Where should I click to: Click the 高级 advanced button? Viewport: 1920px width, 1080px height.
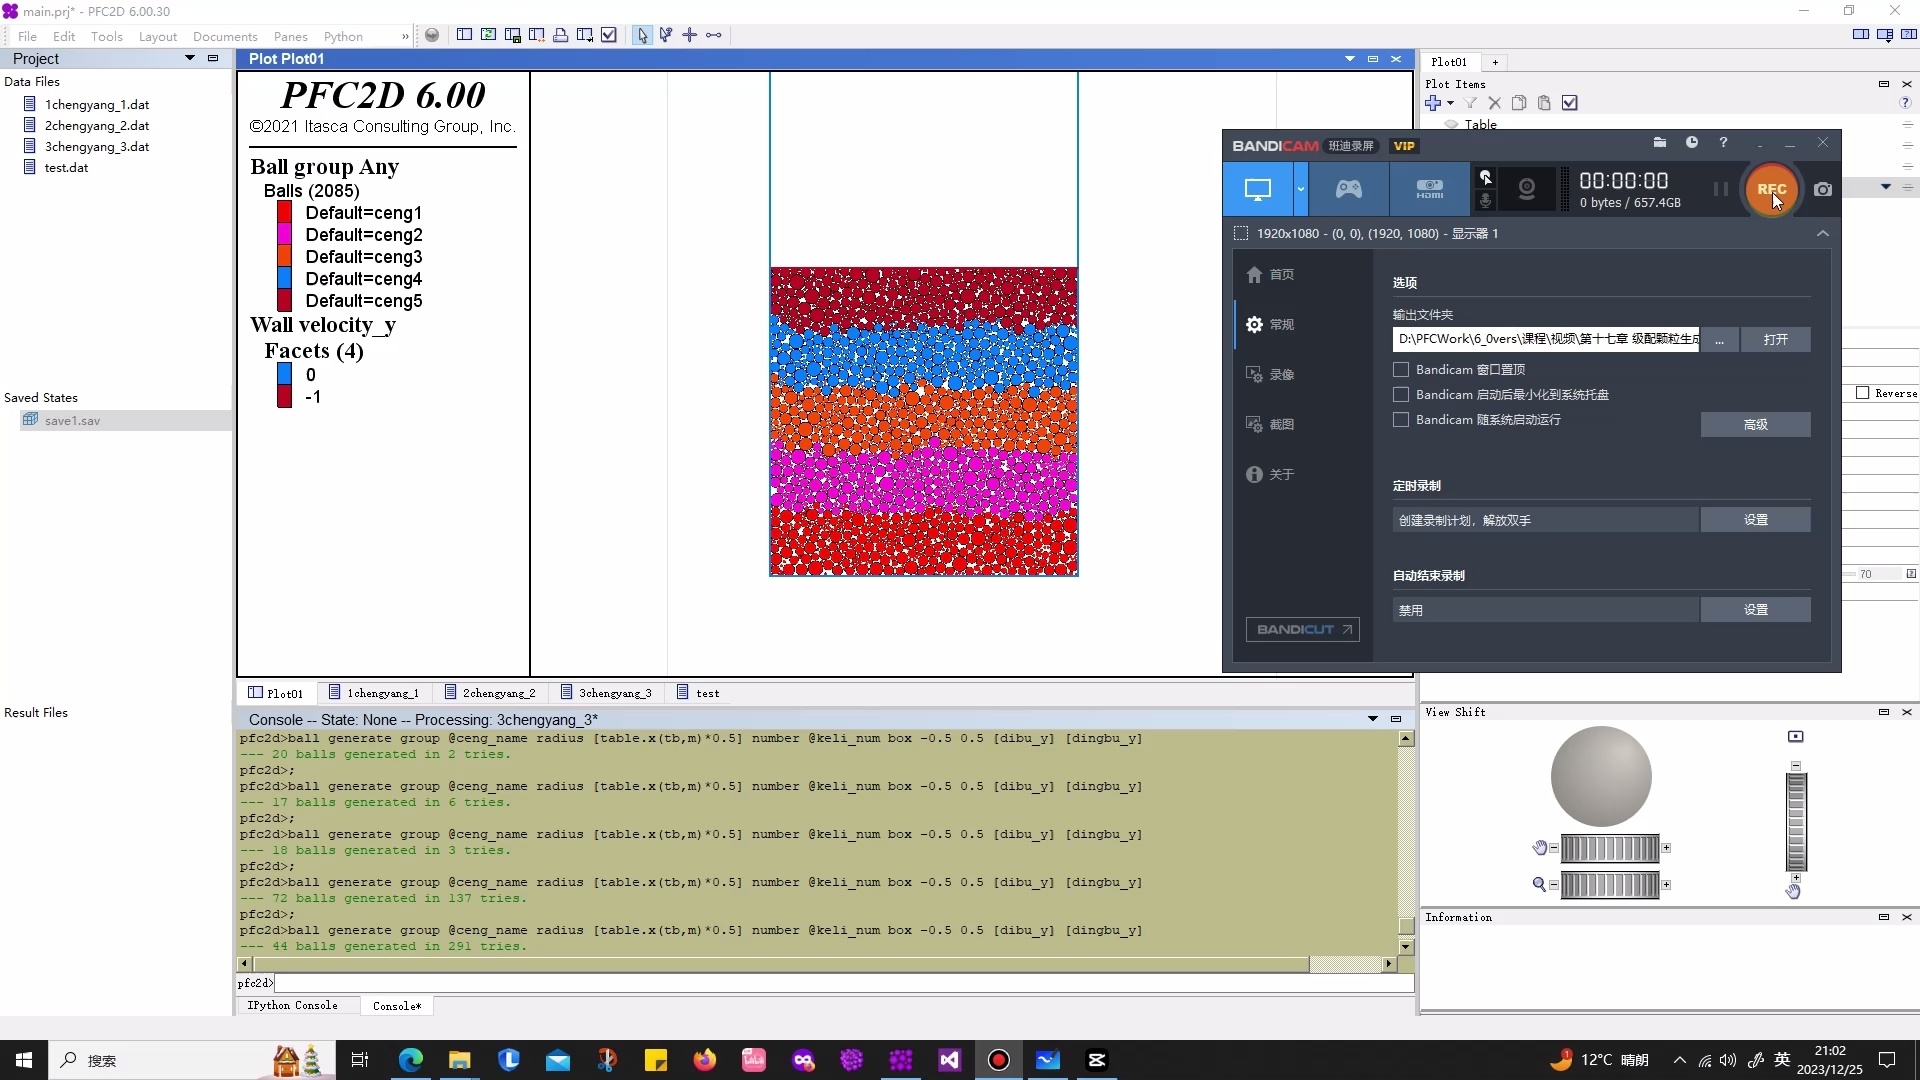pyautogui.click(x=1755, y=425)
